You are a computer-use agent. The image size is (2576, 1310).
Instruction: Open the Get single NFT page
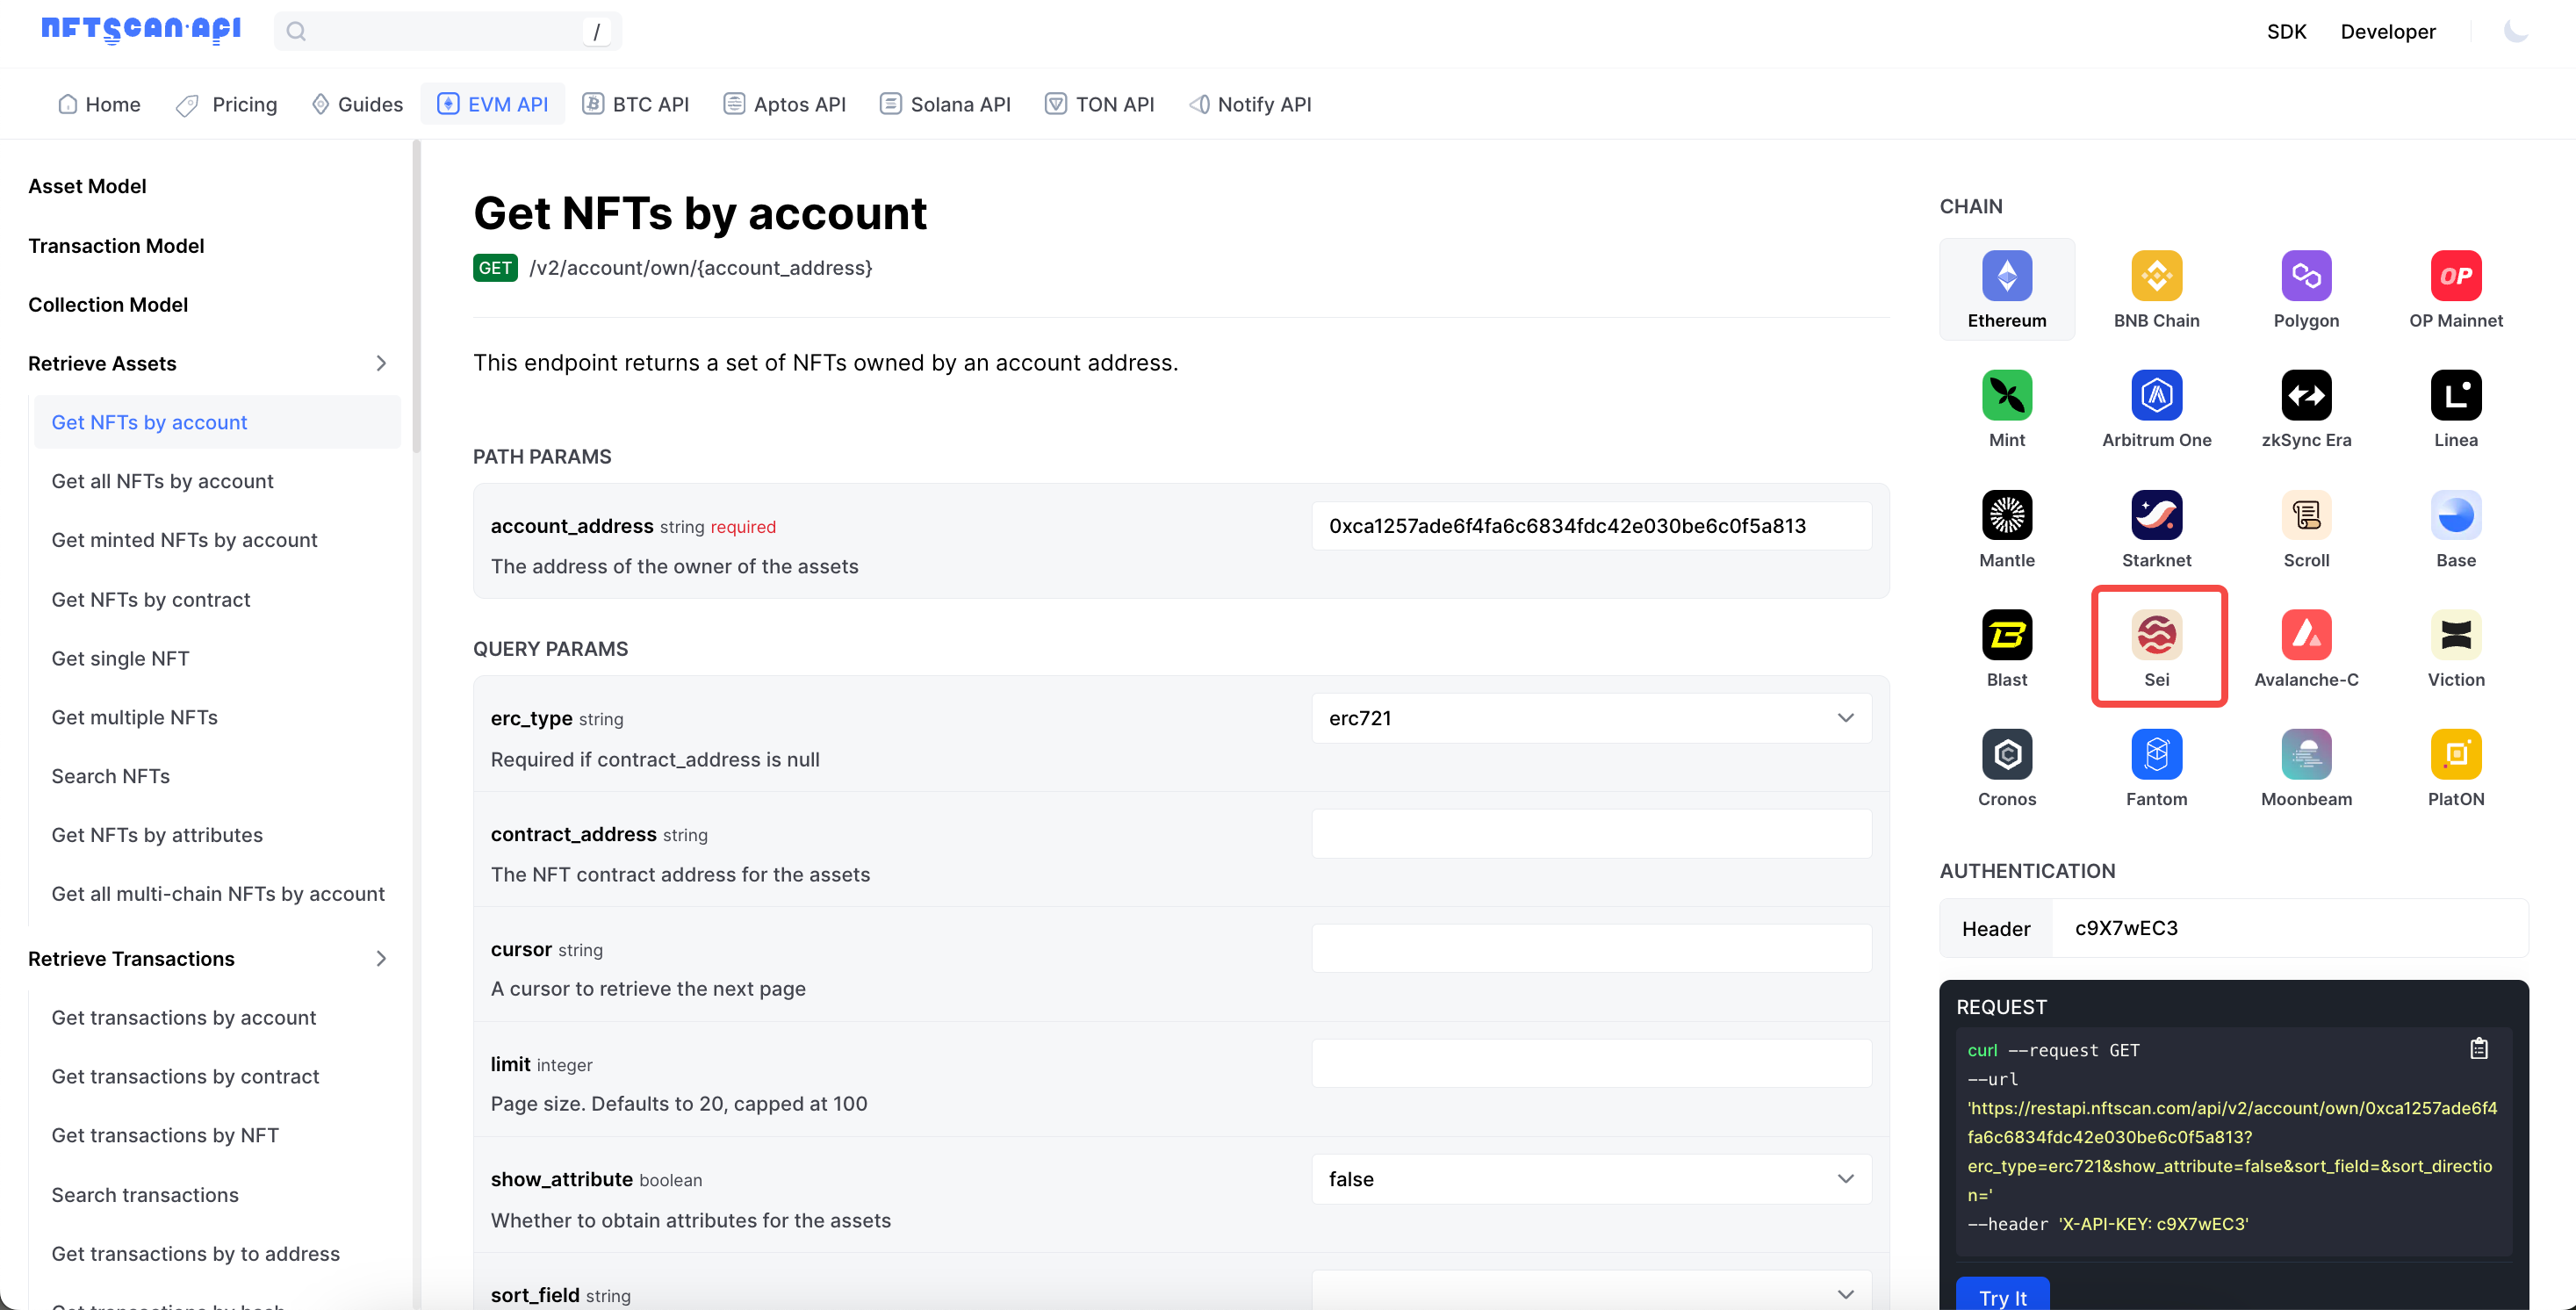tap(120, 658)
